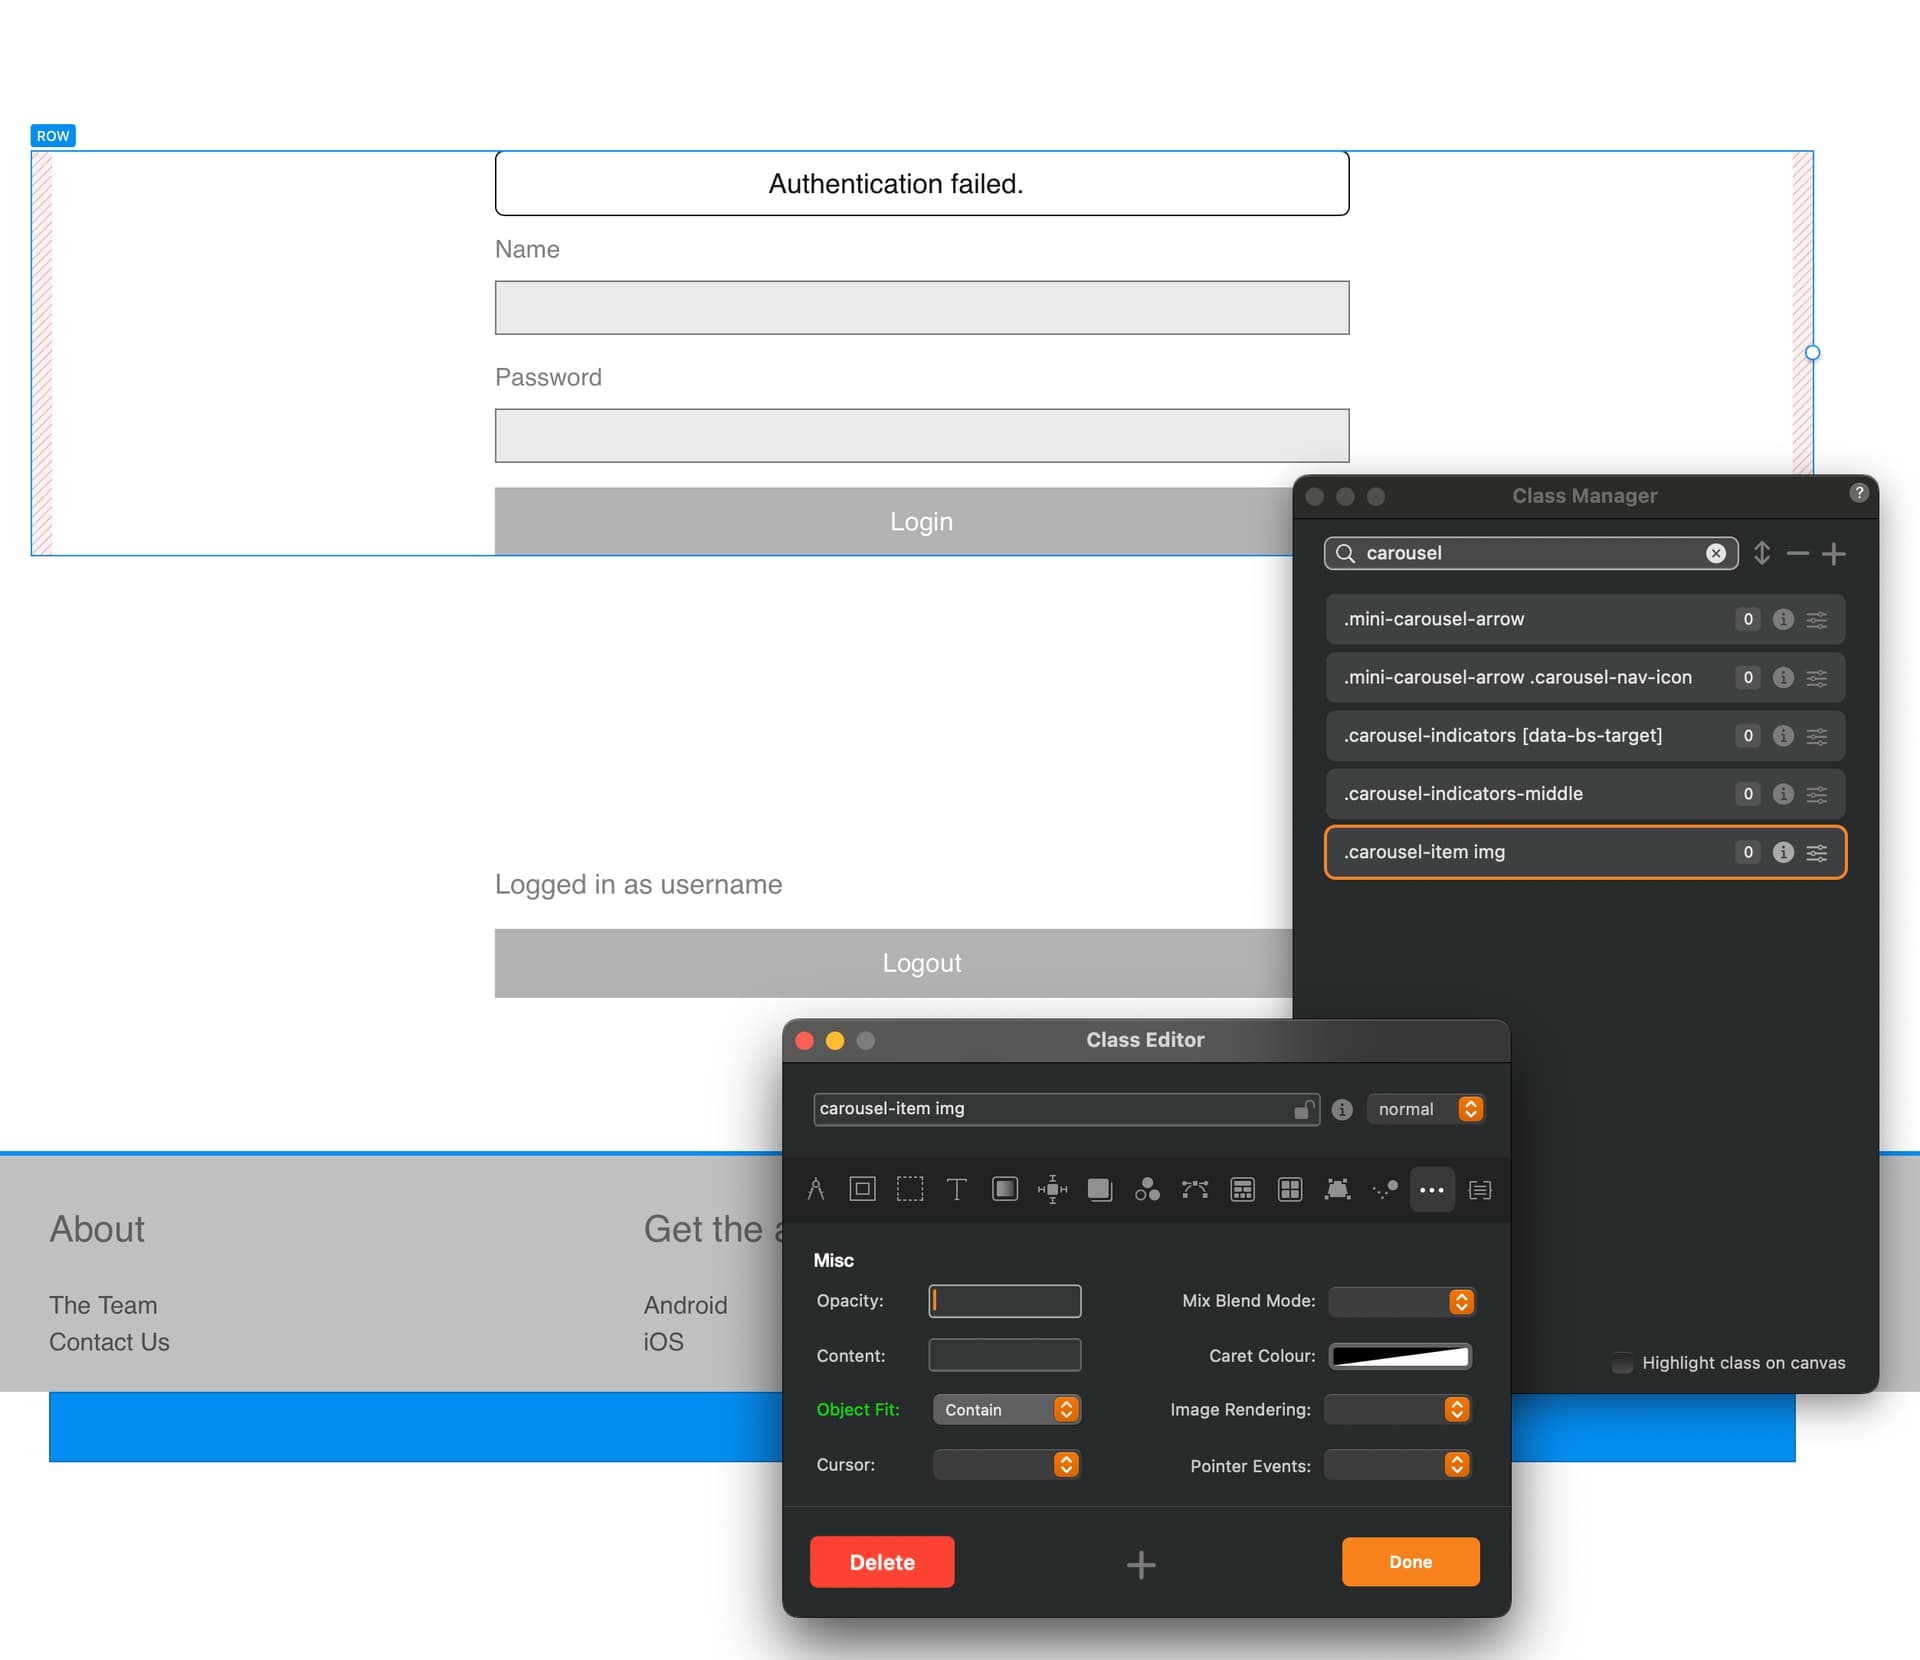Screen dimensions: 1920x1660
Task: Select the Background gradient tab icon
Action: (x=1004, y=1189)
